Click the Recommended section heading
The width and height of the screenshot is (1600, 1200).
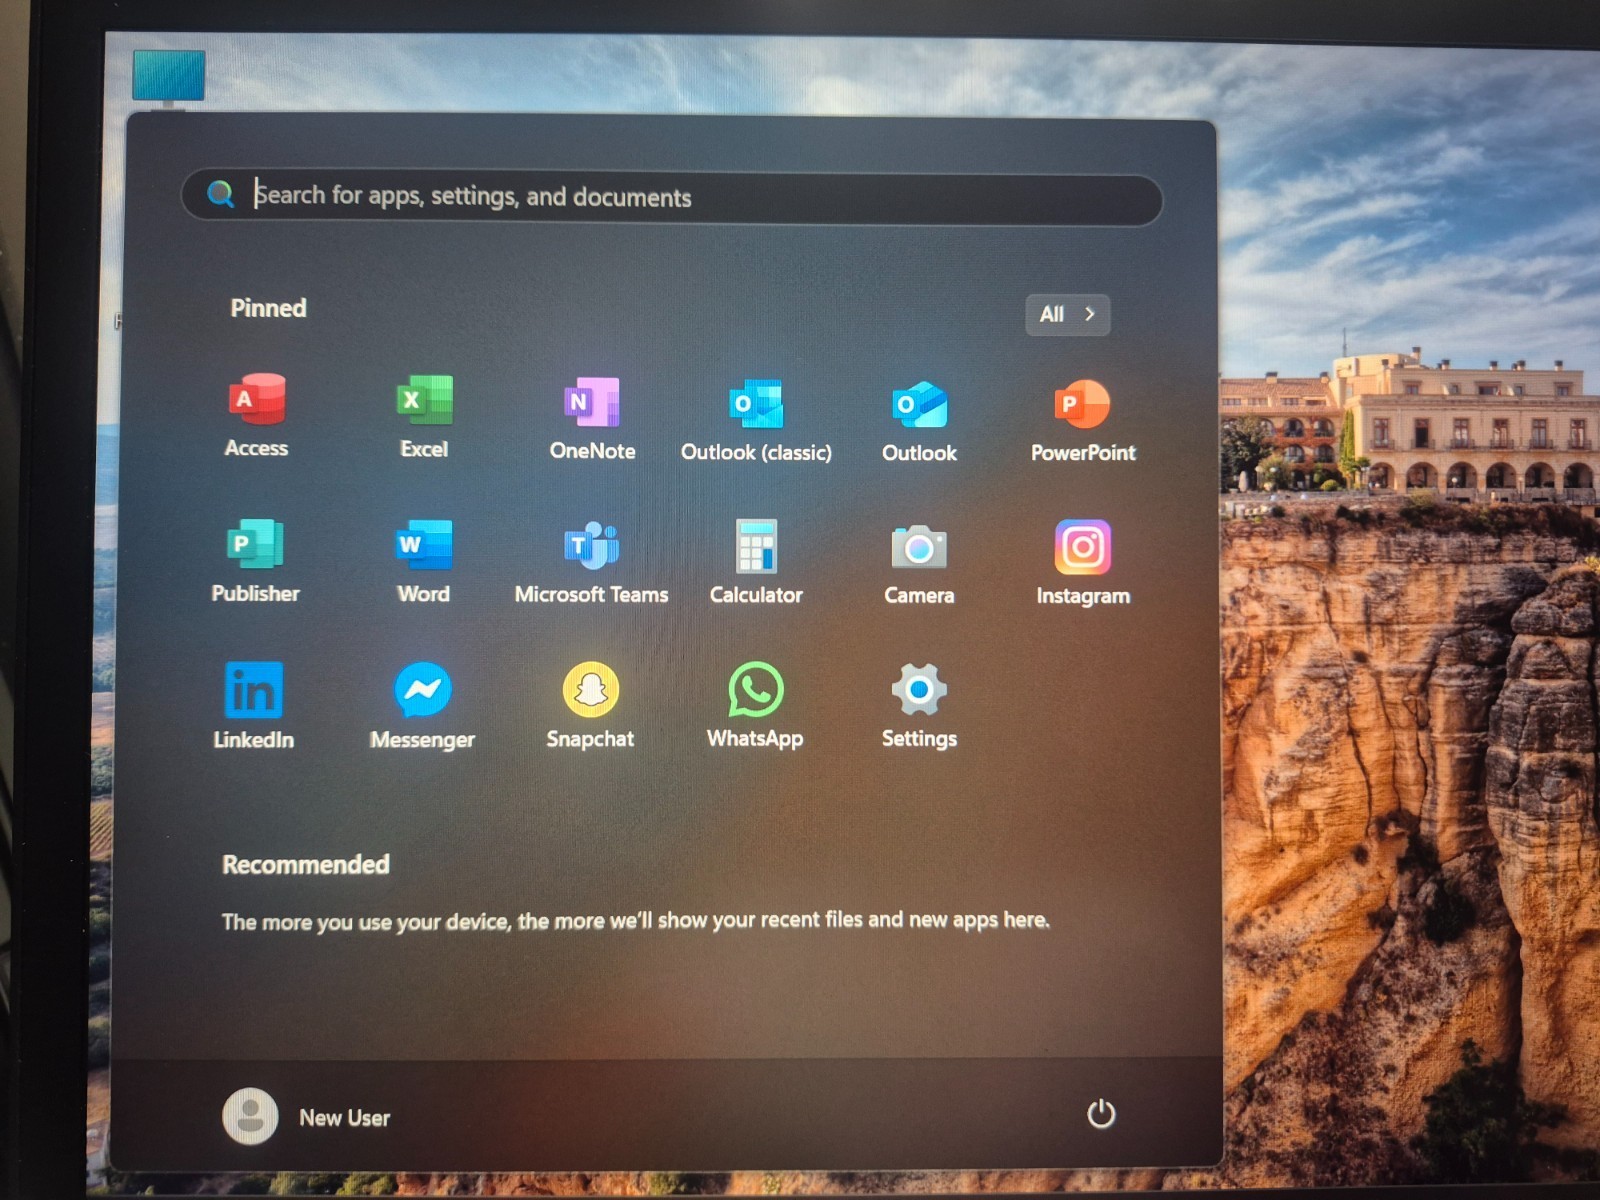(x=305, y=864)
